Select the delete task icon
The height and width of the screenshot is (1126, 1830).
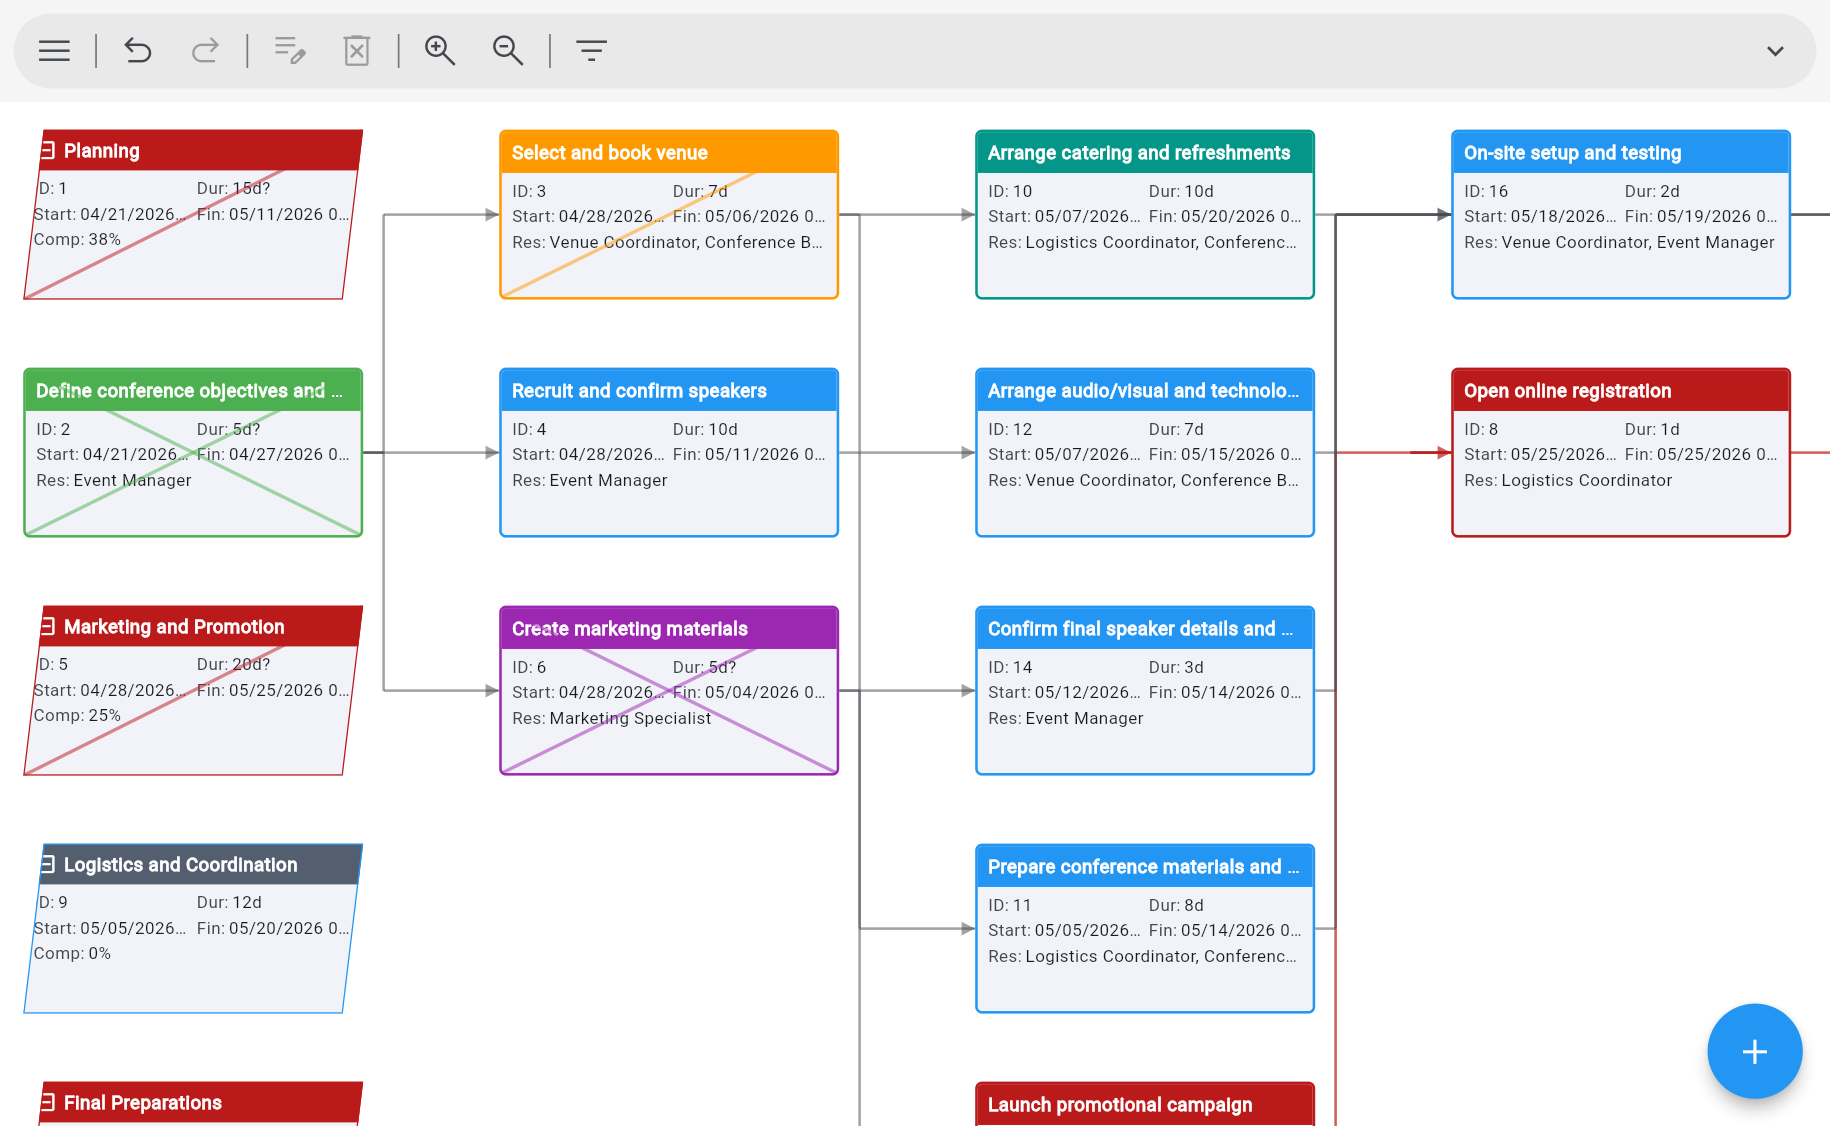tap(357, 50)
